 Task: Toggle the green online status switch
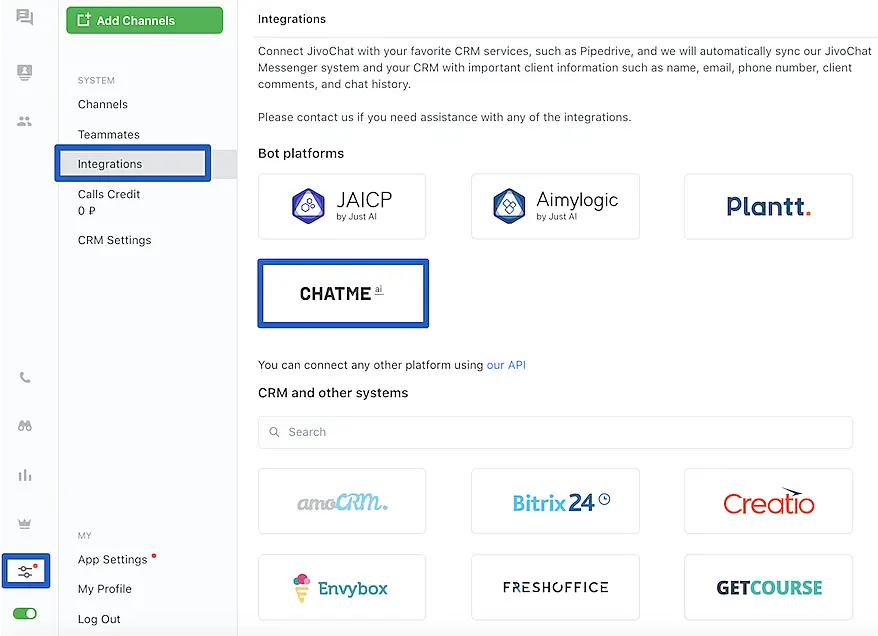25,613
